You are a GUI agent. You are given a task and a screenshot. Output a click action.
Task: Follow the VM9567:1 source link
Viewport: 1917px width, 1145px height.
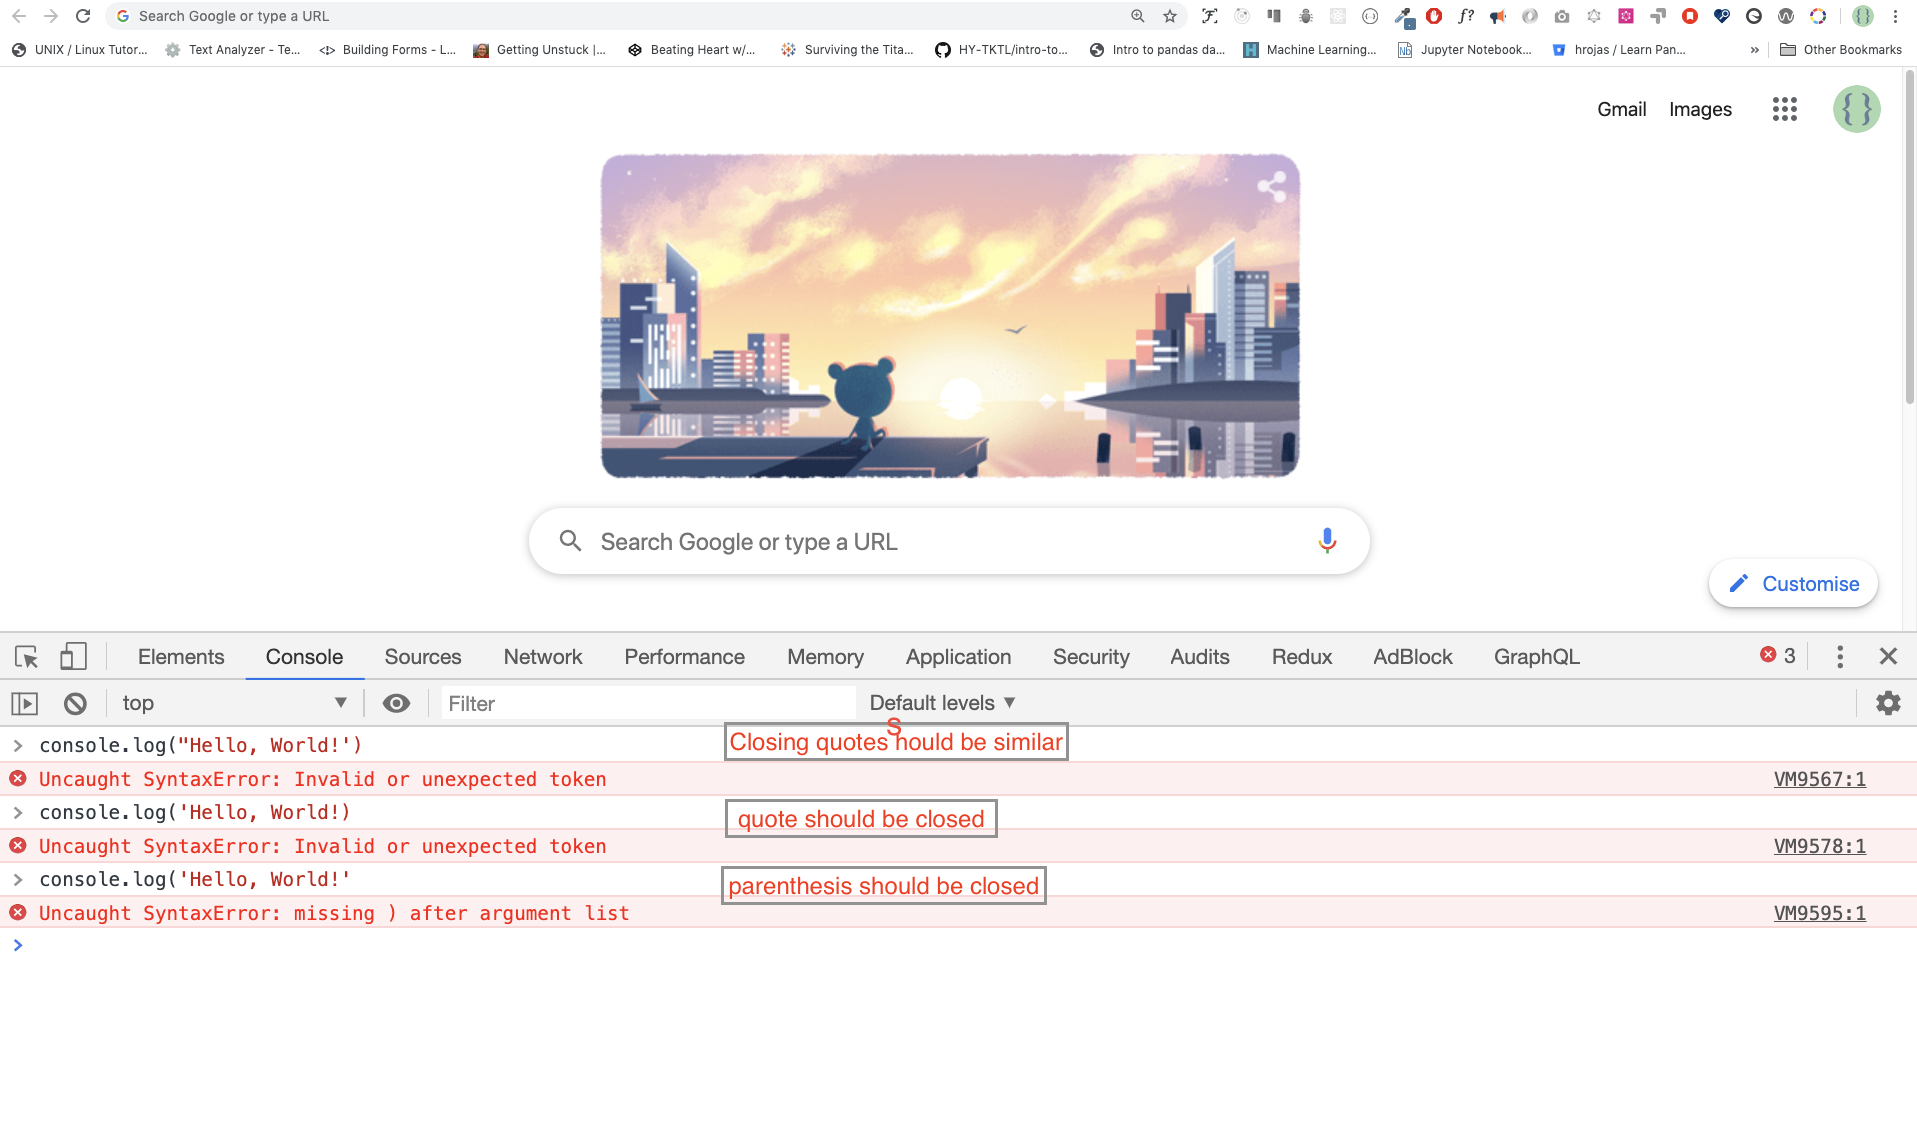point(1818,778)
